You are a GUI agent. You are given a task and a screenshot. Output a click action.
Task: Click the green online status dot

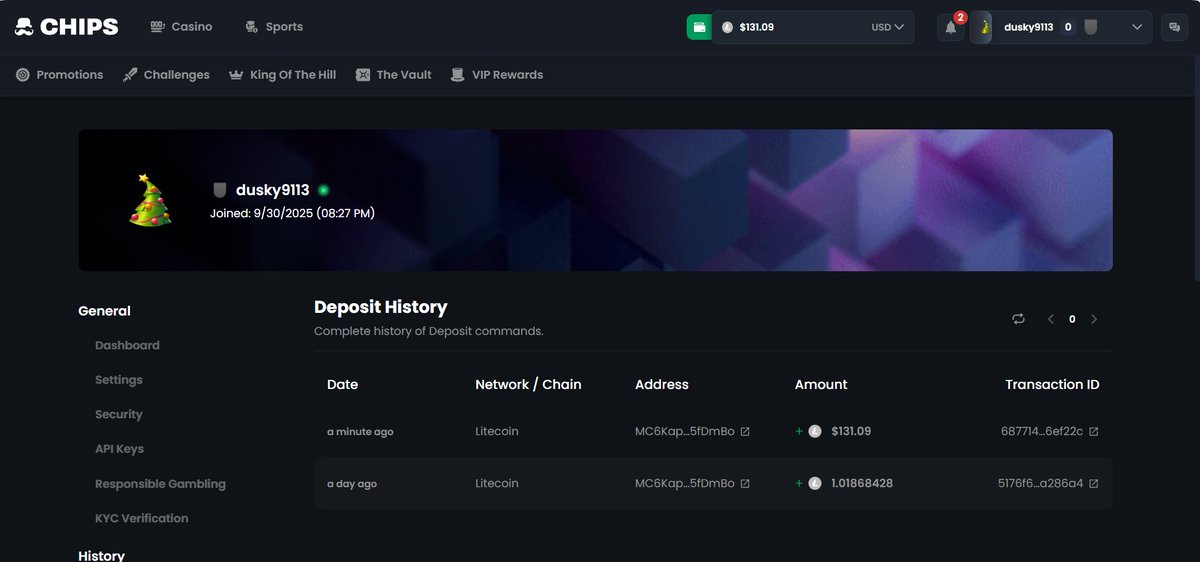point(323,190)
